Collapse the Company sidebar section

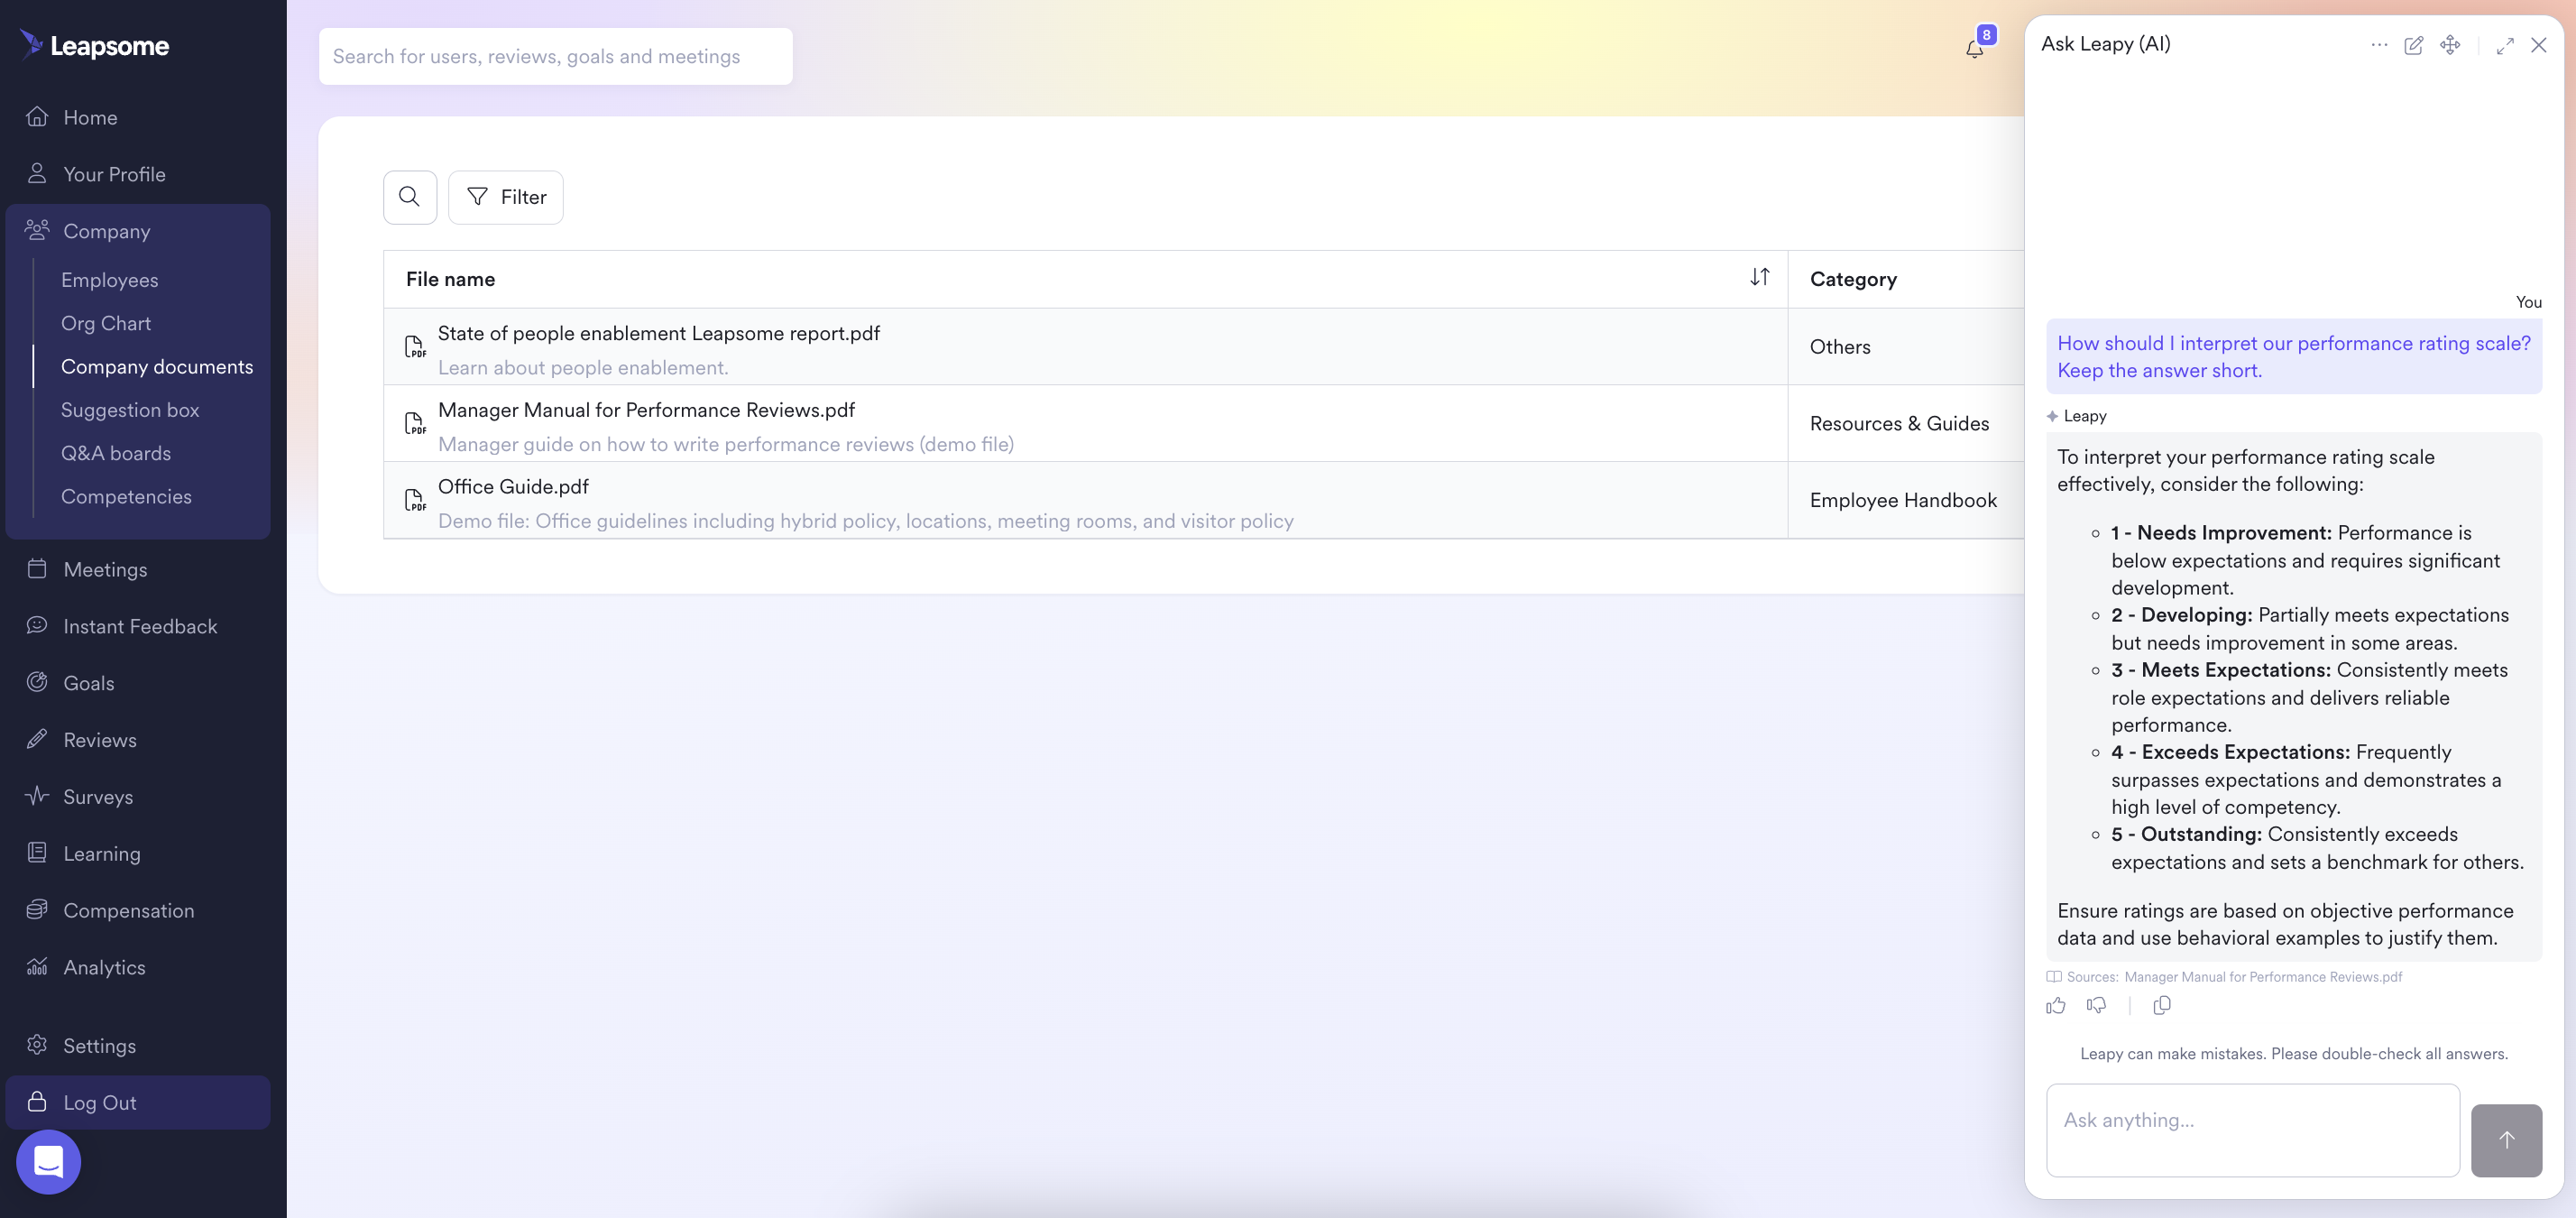(106, 231)
